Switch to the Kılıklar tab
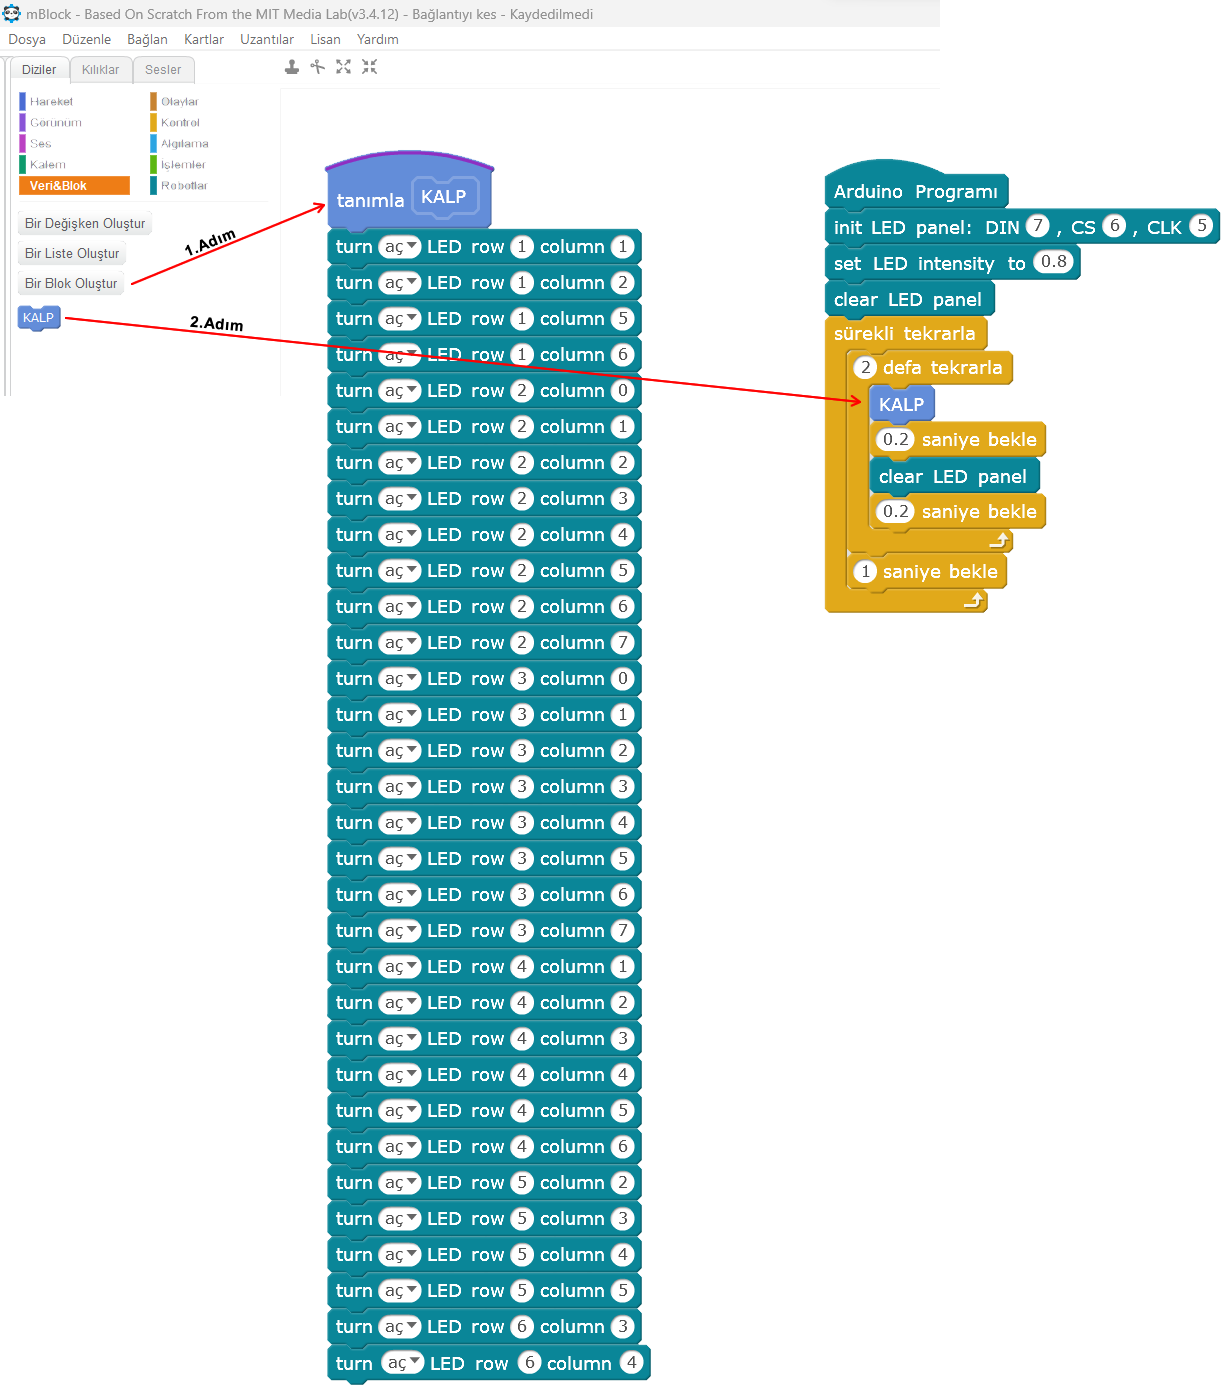This screenshot has width=1221, height=1385. tap(100, 70)
